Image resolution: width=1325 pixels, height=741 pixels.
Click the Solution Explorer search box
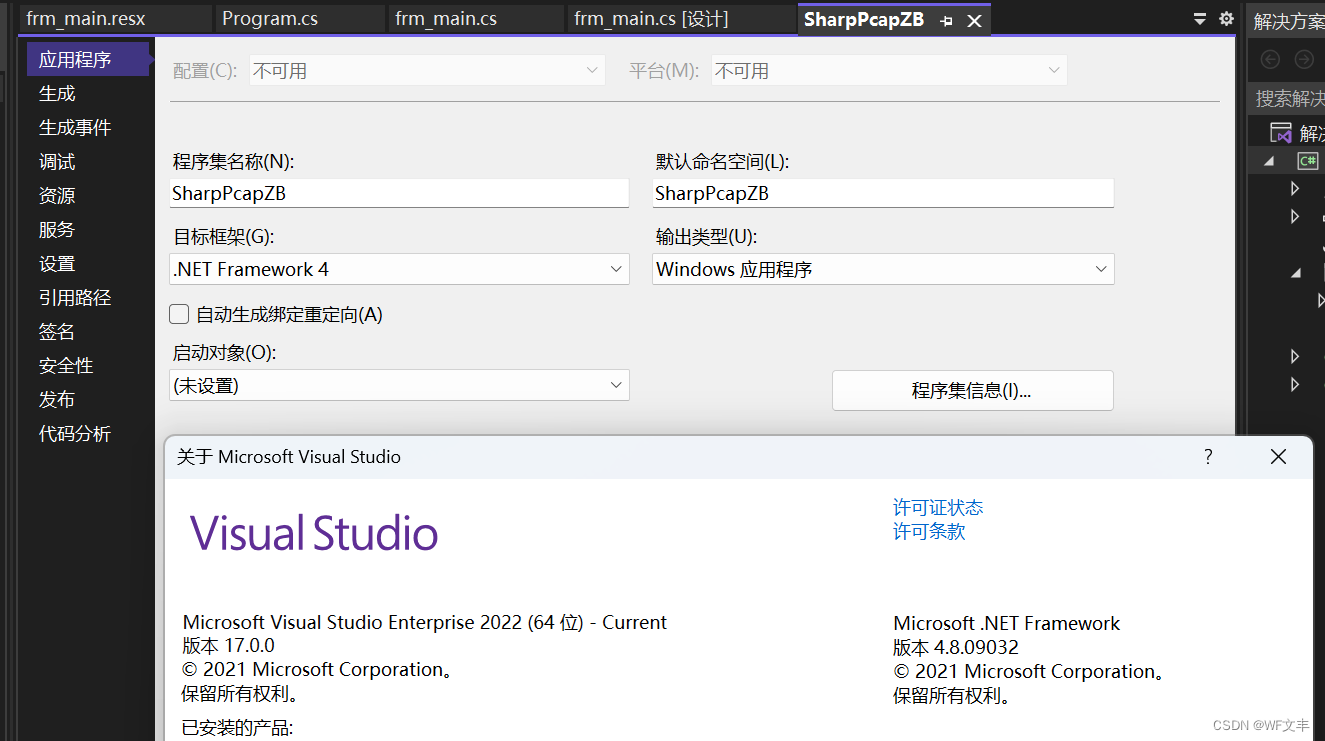[x=1287, y=98]
